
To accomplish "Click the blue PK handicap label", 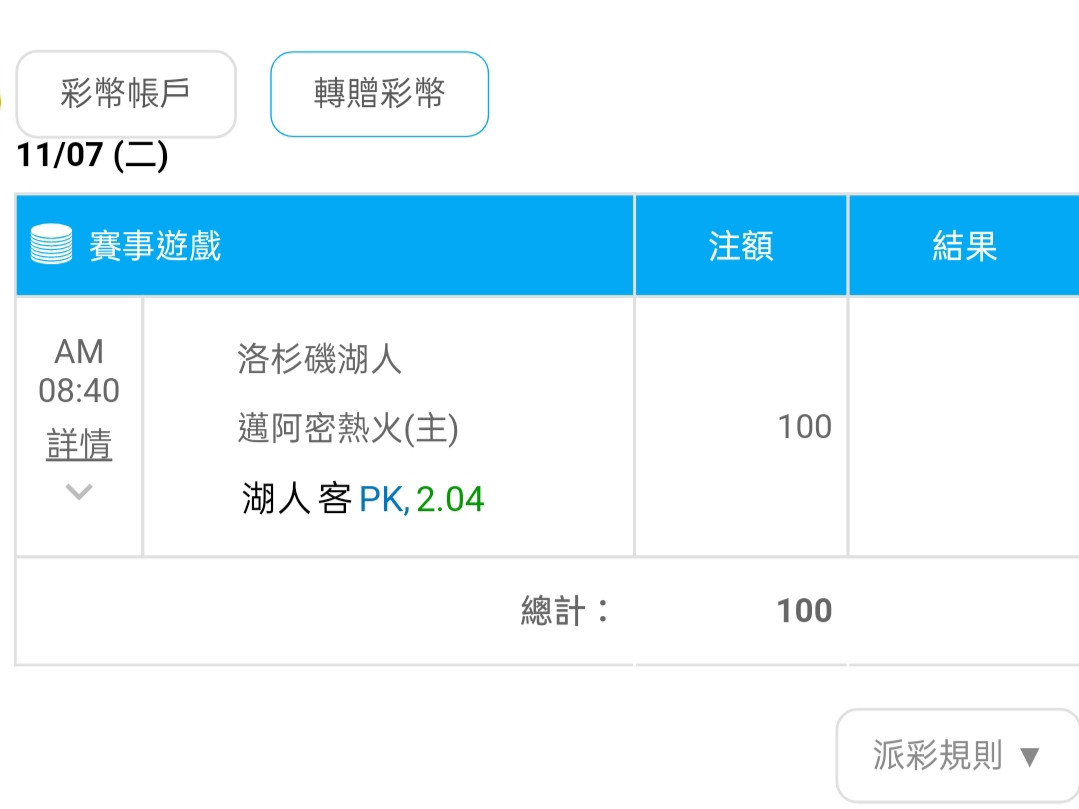I will 384,499.
